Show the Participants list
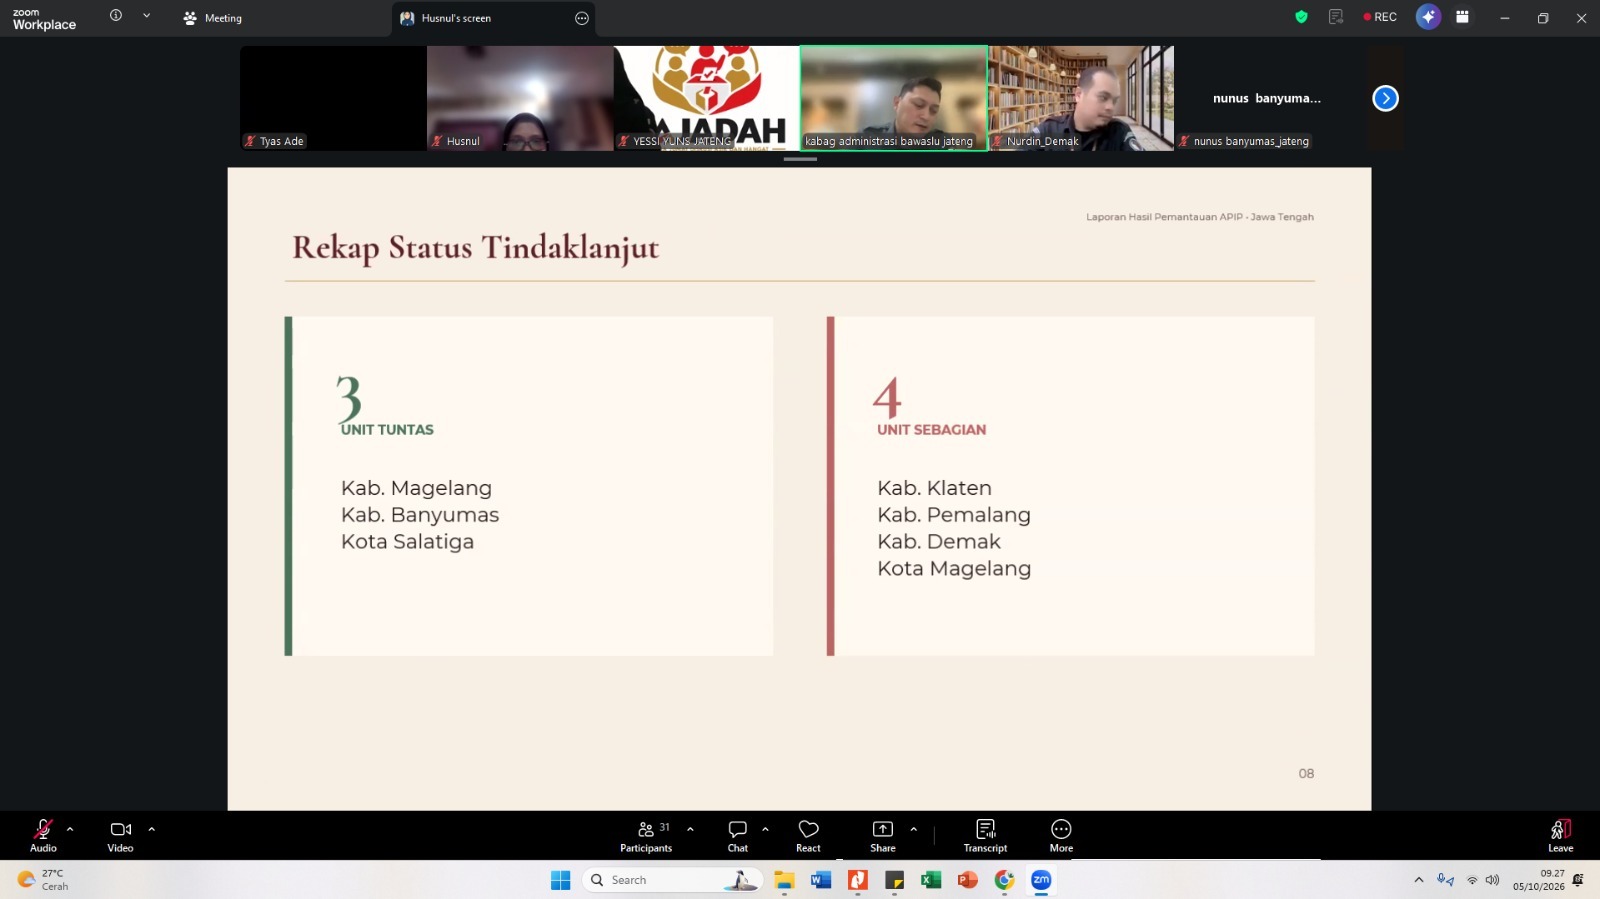 click(x=646, y=836)
